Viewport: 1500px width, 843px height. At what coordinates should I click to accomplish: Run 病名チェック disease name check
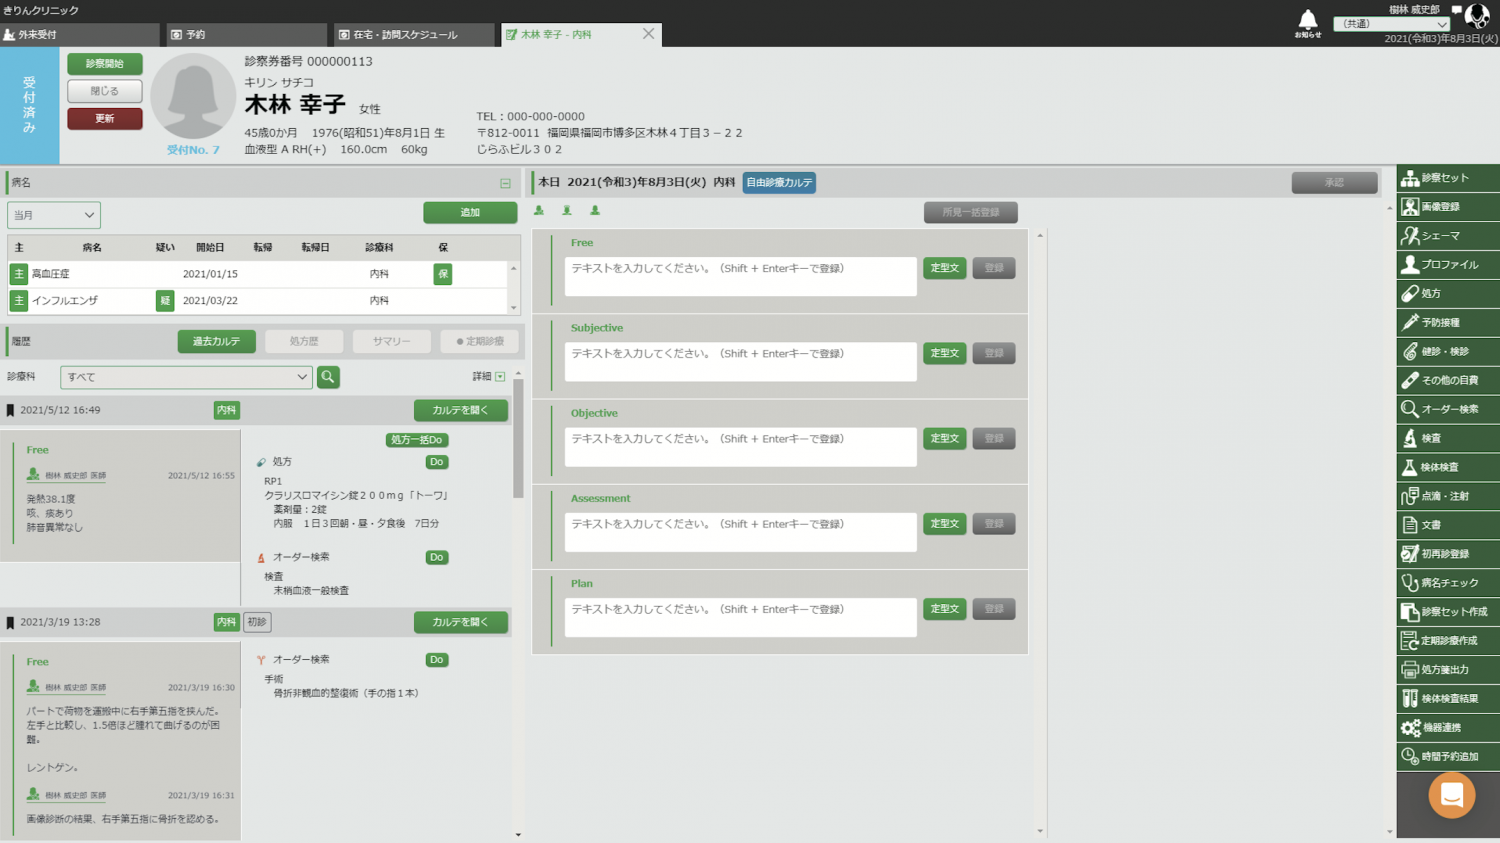(1448, 583)
